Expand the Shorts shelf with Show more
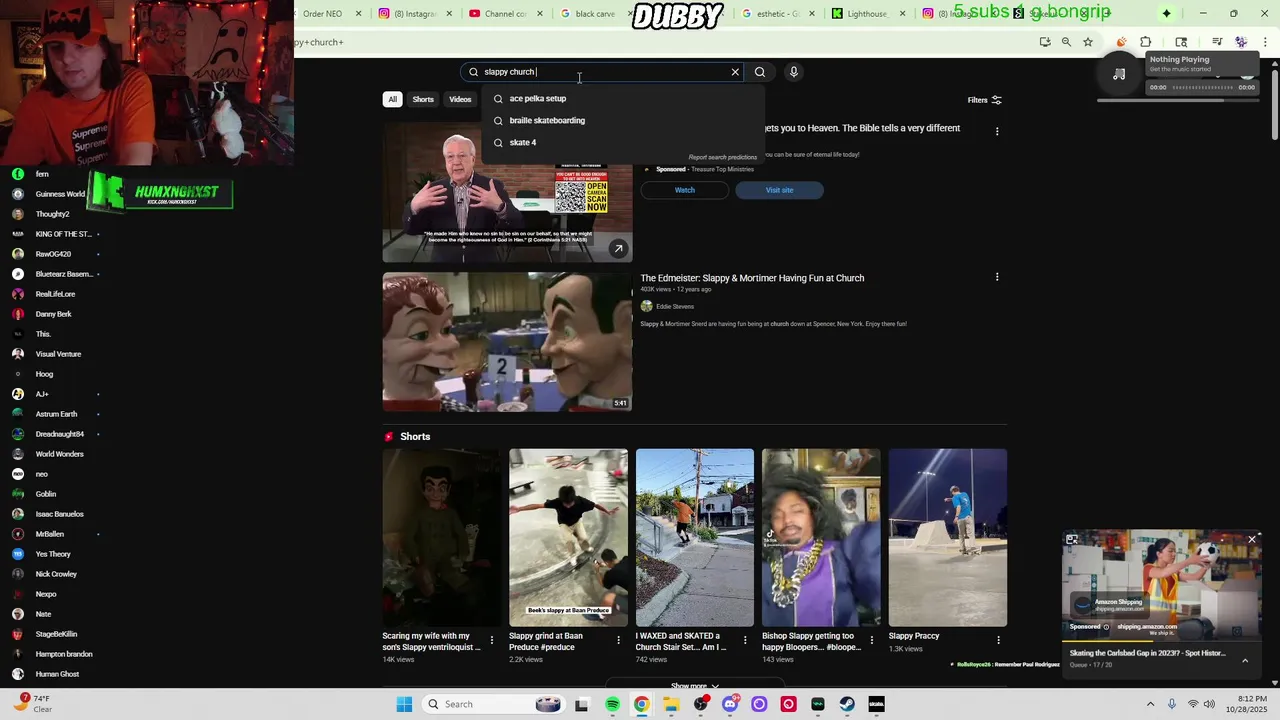This screenshot has width=1280, height=720. (x=694, y=686)
